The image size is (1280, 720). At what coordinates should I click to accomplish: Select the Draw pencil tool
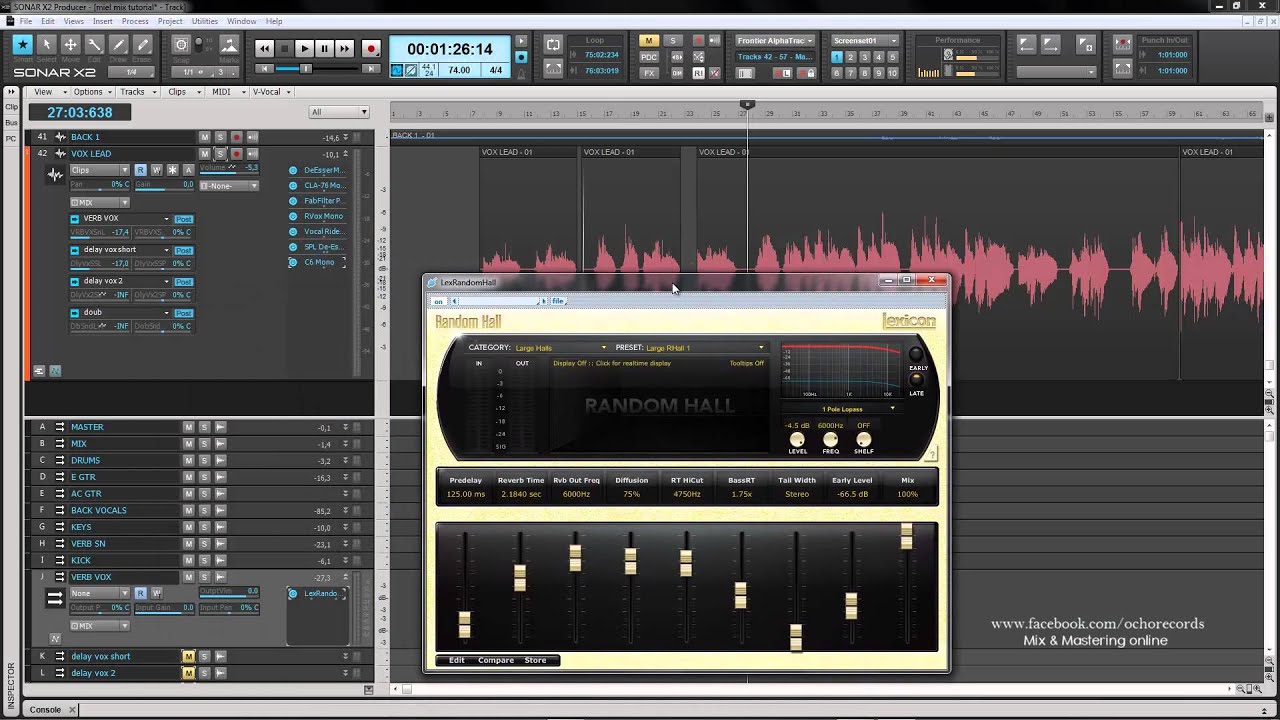[x=118, y=45]
